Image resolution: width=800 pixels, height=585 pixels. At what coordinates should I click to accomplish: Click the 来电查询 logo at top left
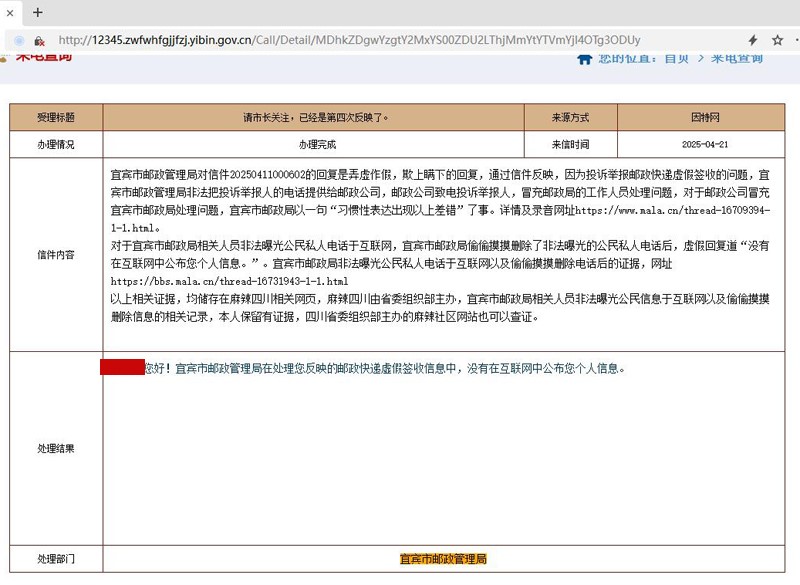point(42,57)
